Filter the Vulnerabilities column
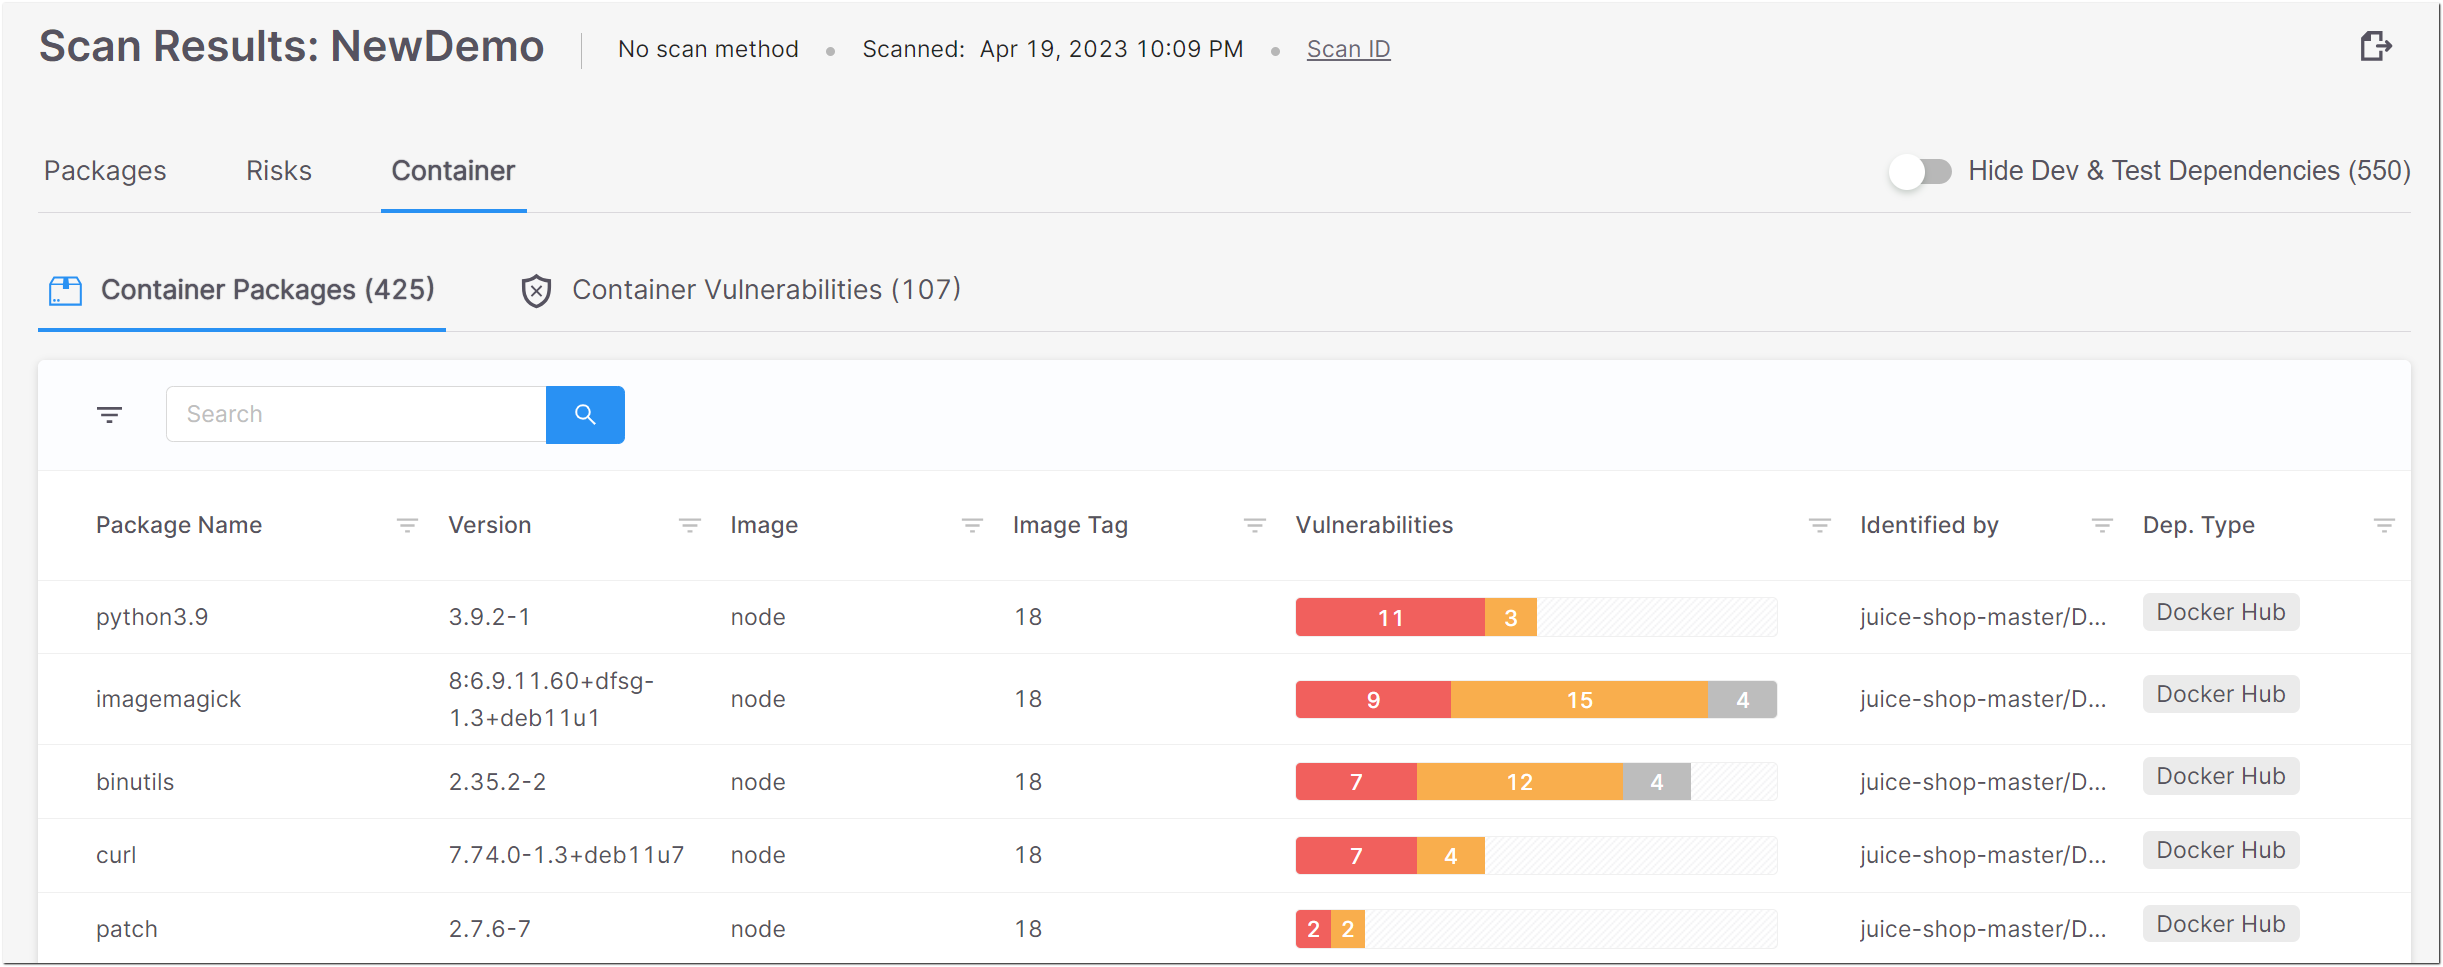 pos(1820,525)
